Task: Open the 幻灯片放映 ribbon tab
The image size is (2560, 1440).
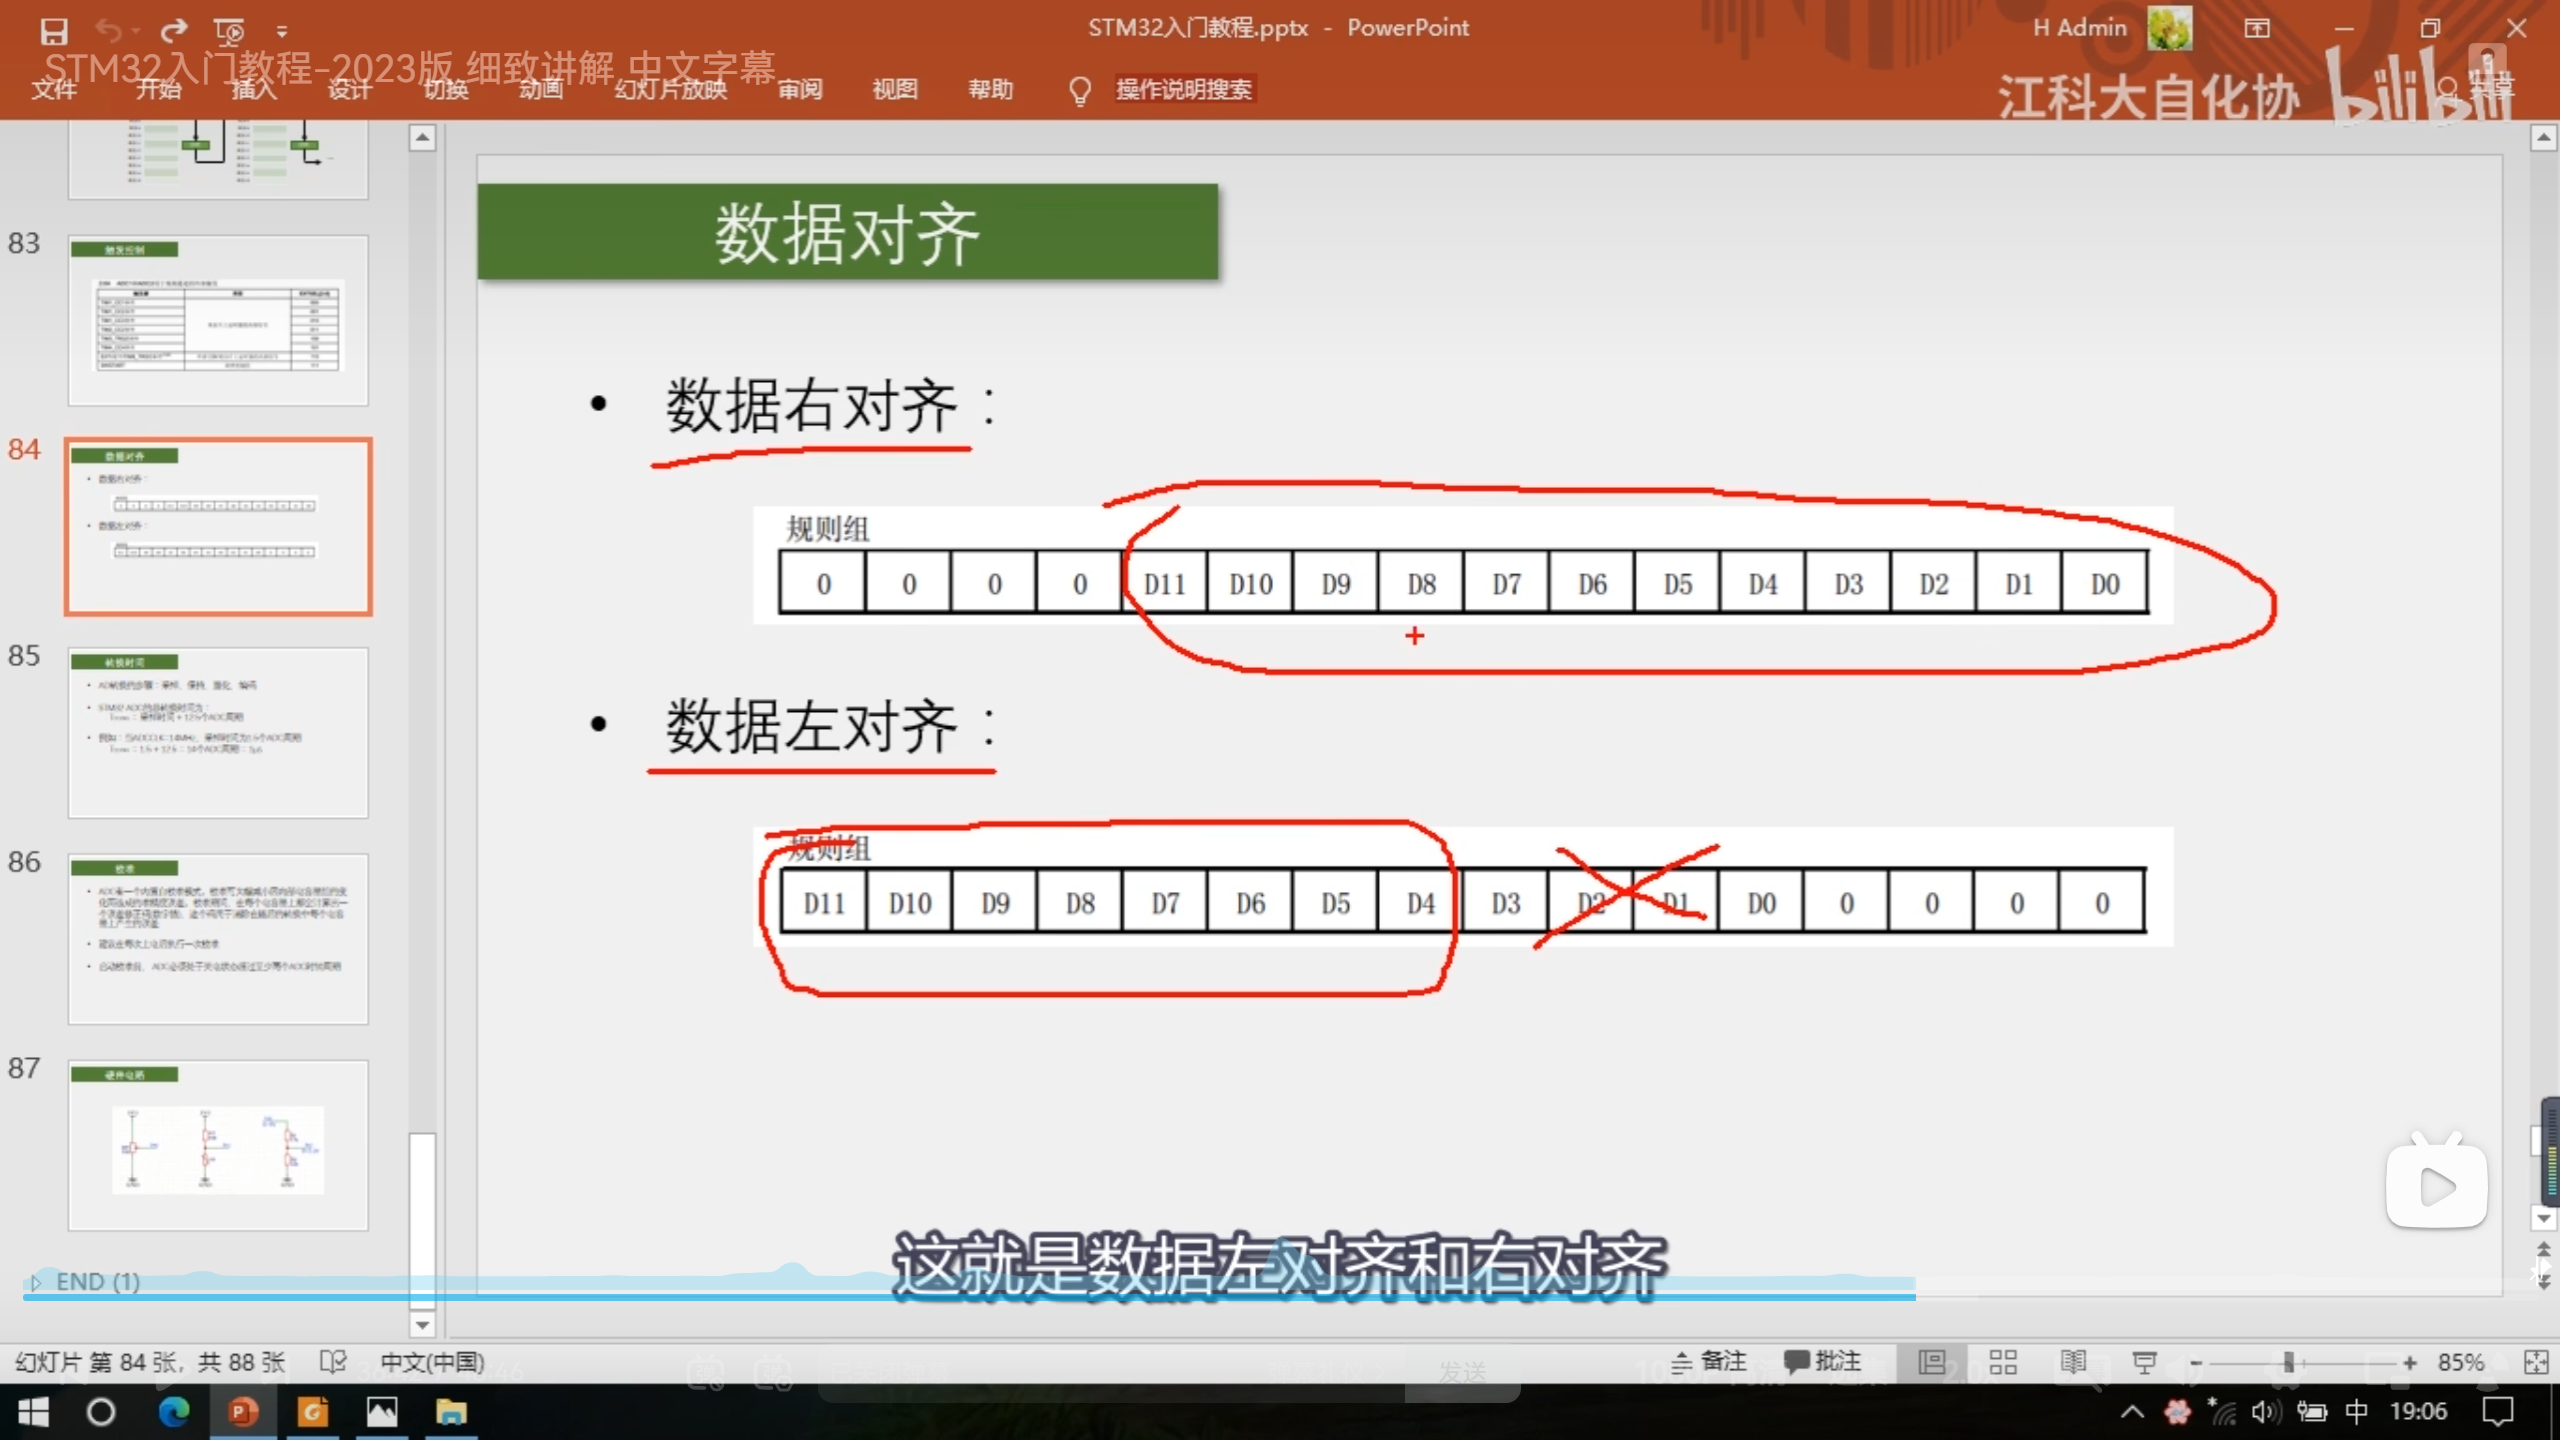Action: (670, 89)
